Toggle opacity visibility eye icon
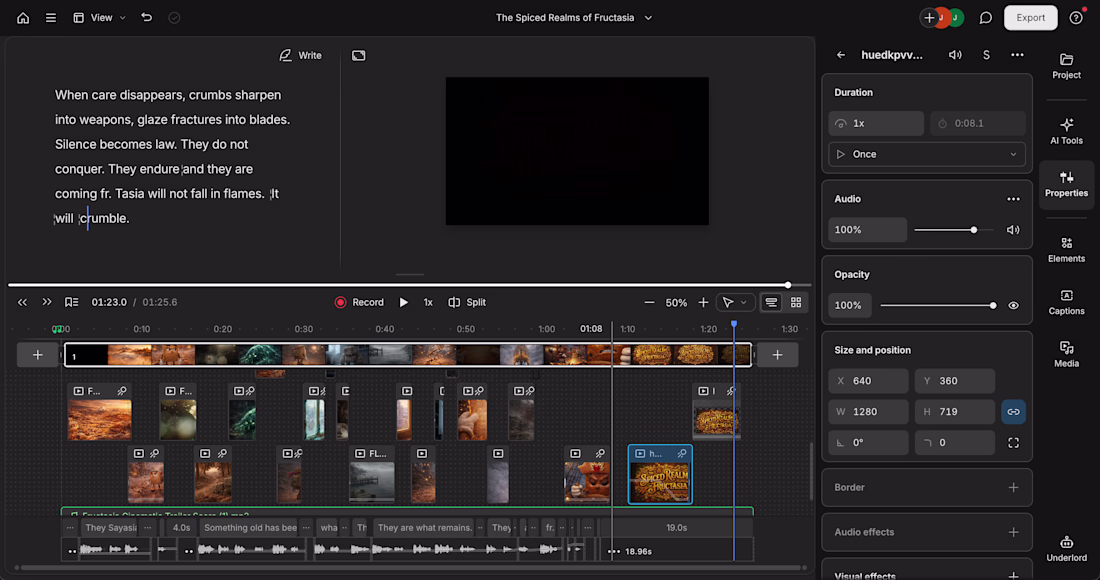 pyautogui.click(x=1013, y=306)
